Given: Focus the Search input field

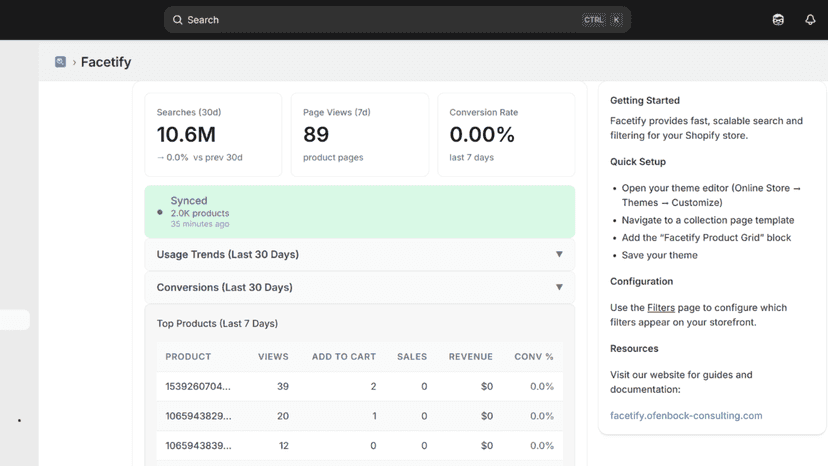Looking at the screenshot, I should [x=397, y=20].
